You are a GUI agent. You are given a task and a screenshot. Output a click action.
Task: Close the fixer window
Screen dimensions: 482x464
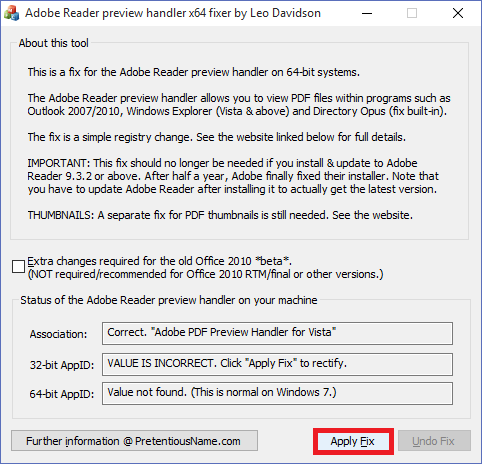pos(458,13)
